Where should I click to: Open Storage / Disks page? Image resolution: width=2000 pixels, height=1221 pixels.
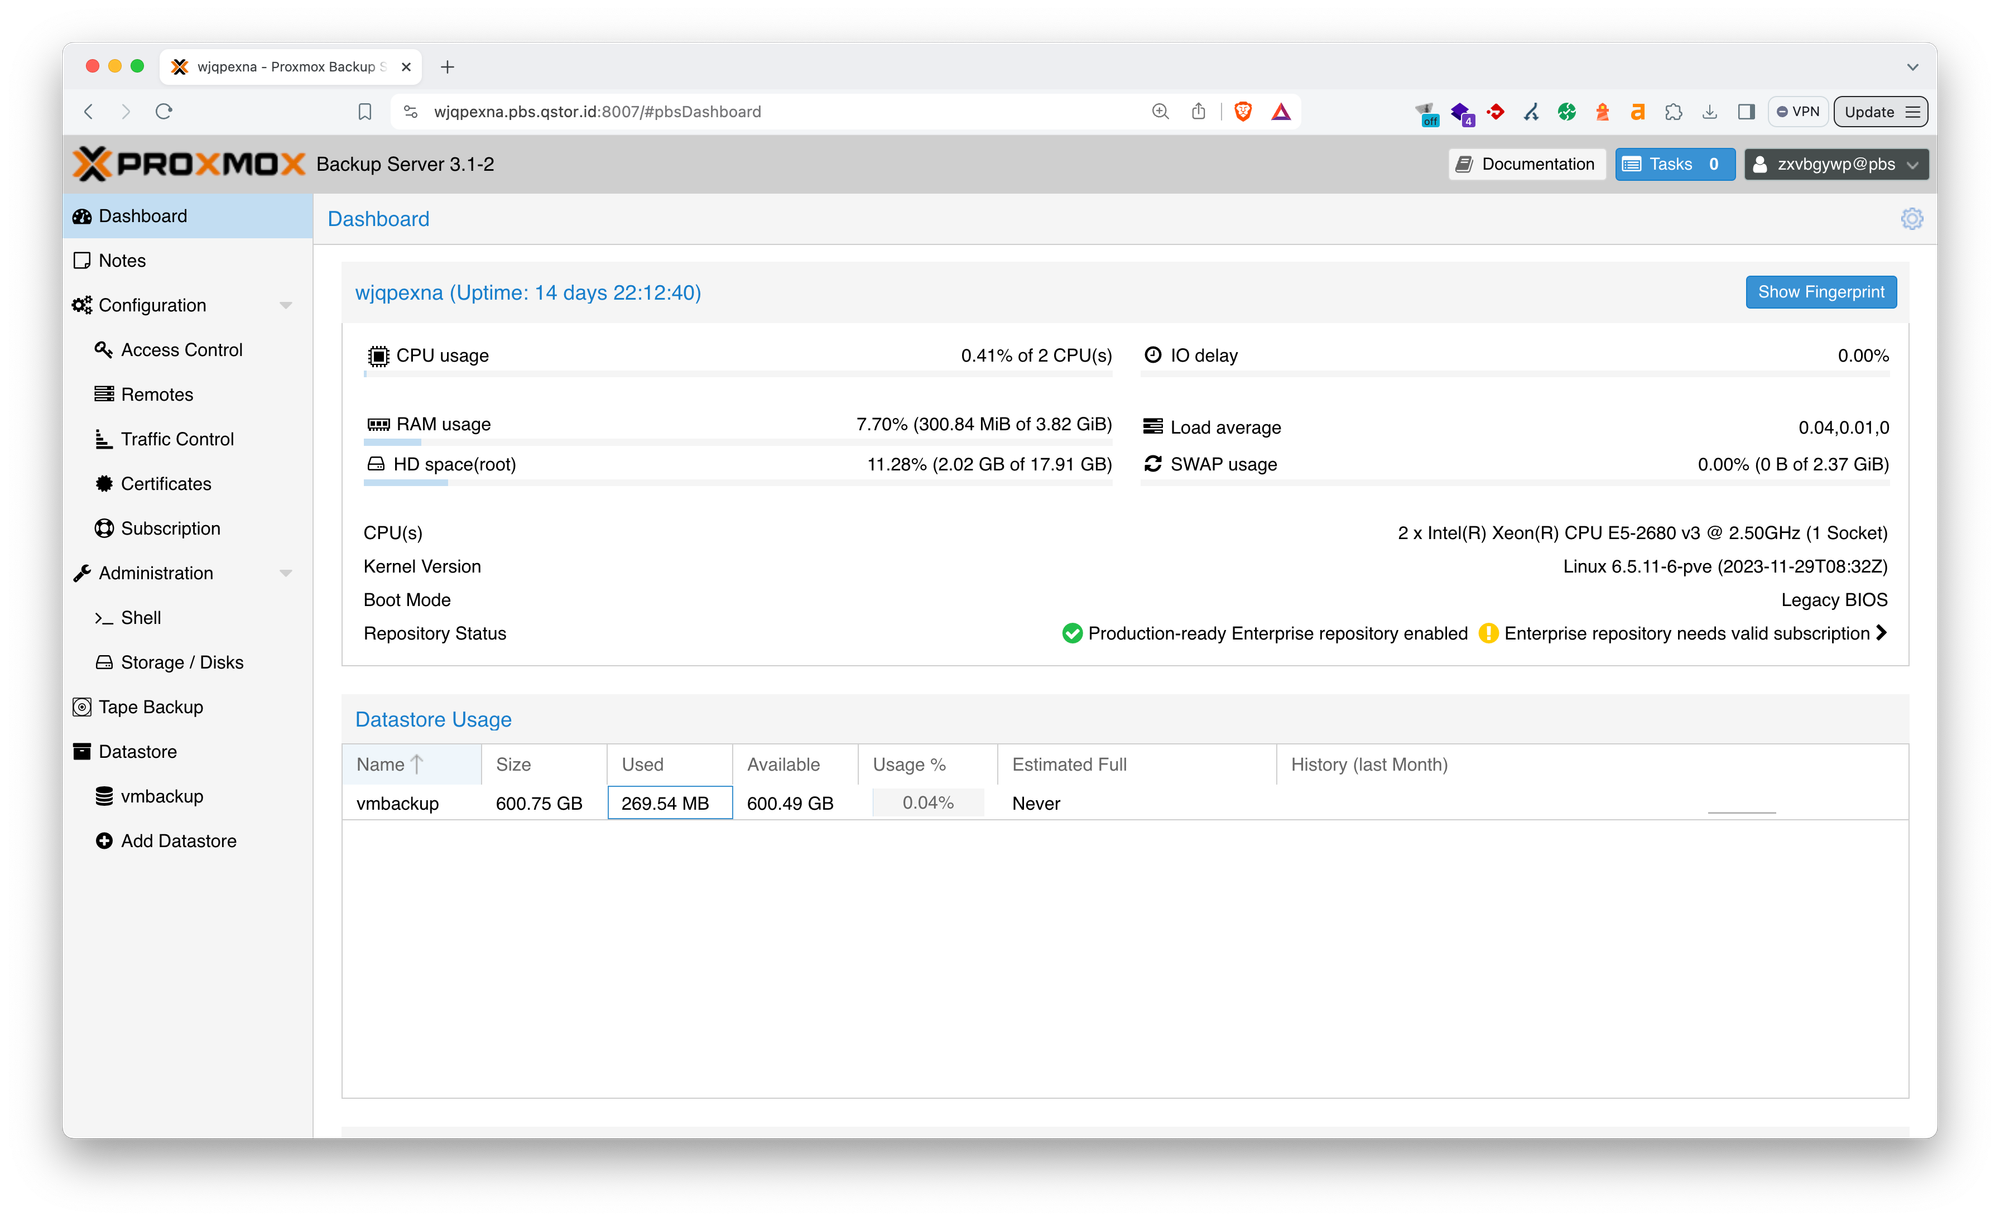pyautogui.click(x=188, y=662)
